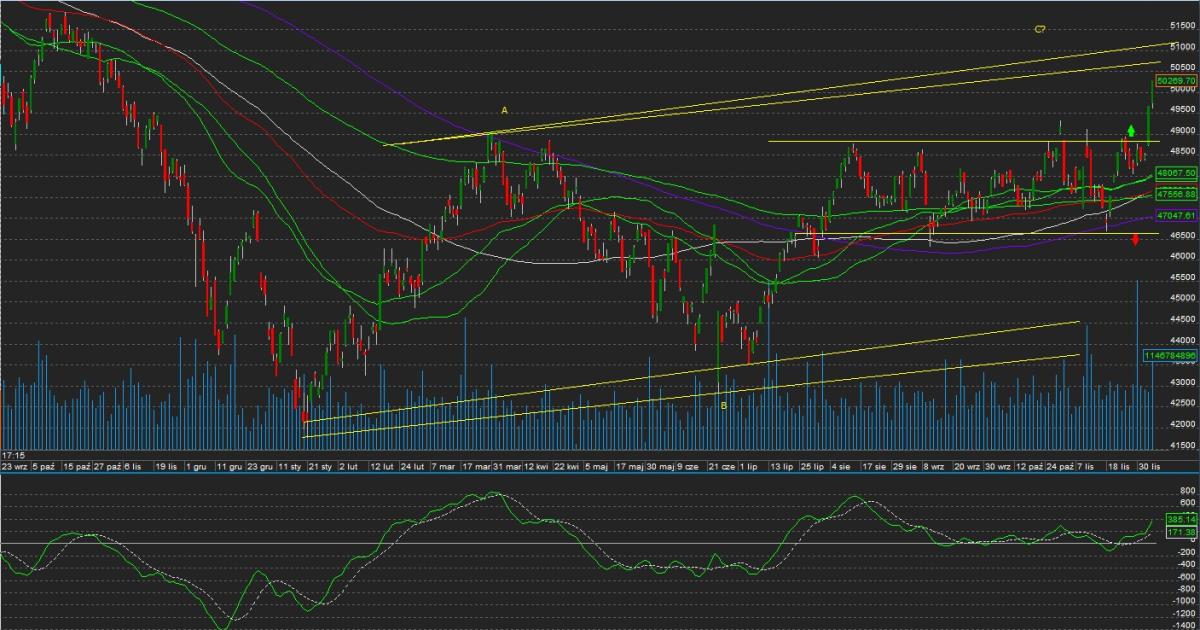
Task: Click the 51500 level on price scale
Action: coord(1182,25)
